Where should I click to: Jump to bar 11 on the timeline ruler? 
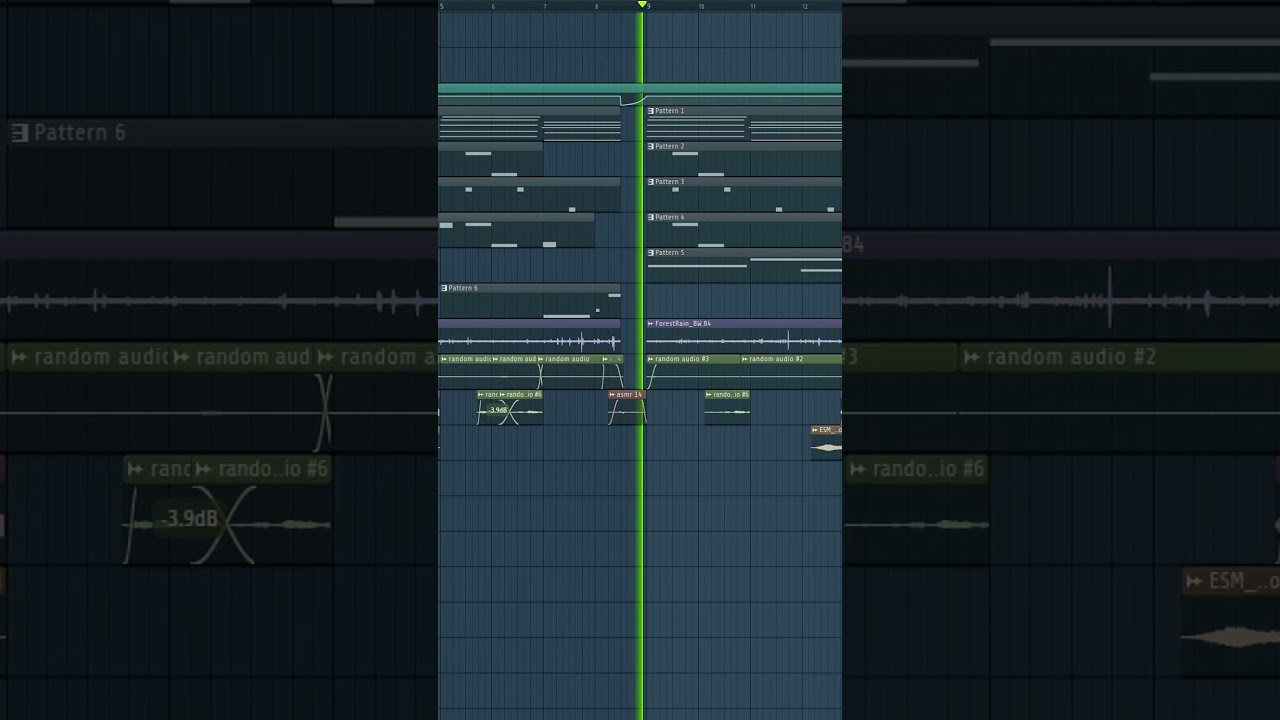click(753, 6)
